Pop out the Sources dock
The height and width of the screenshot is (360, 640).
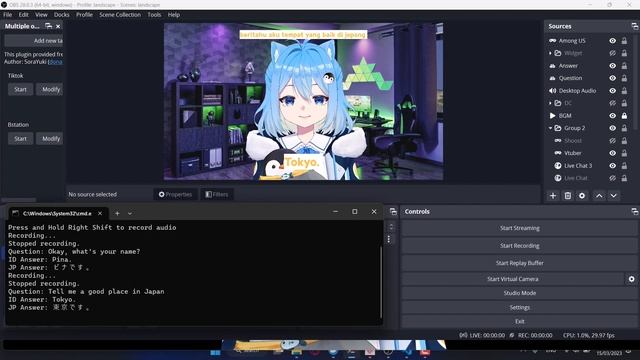[634, 26]
